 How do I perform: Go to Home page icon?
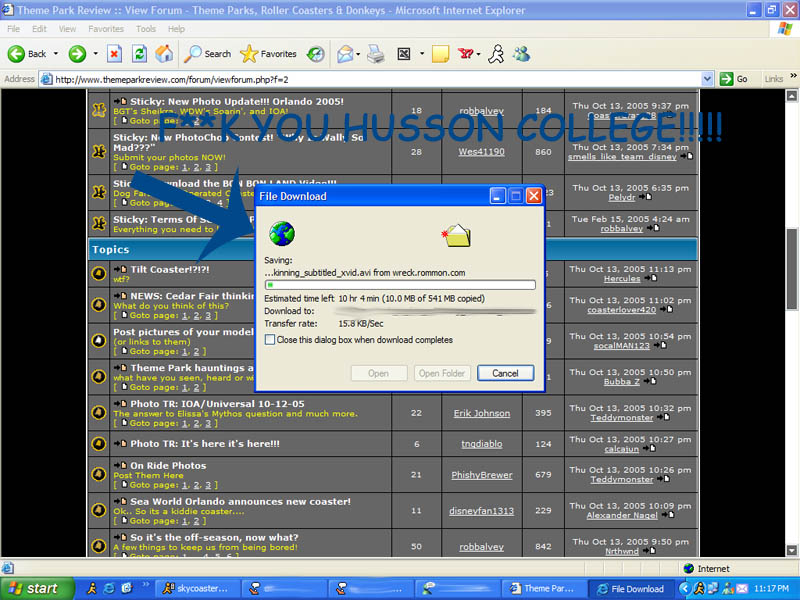[164, 54]
